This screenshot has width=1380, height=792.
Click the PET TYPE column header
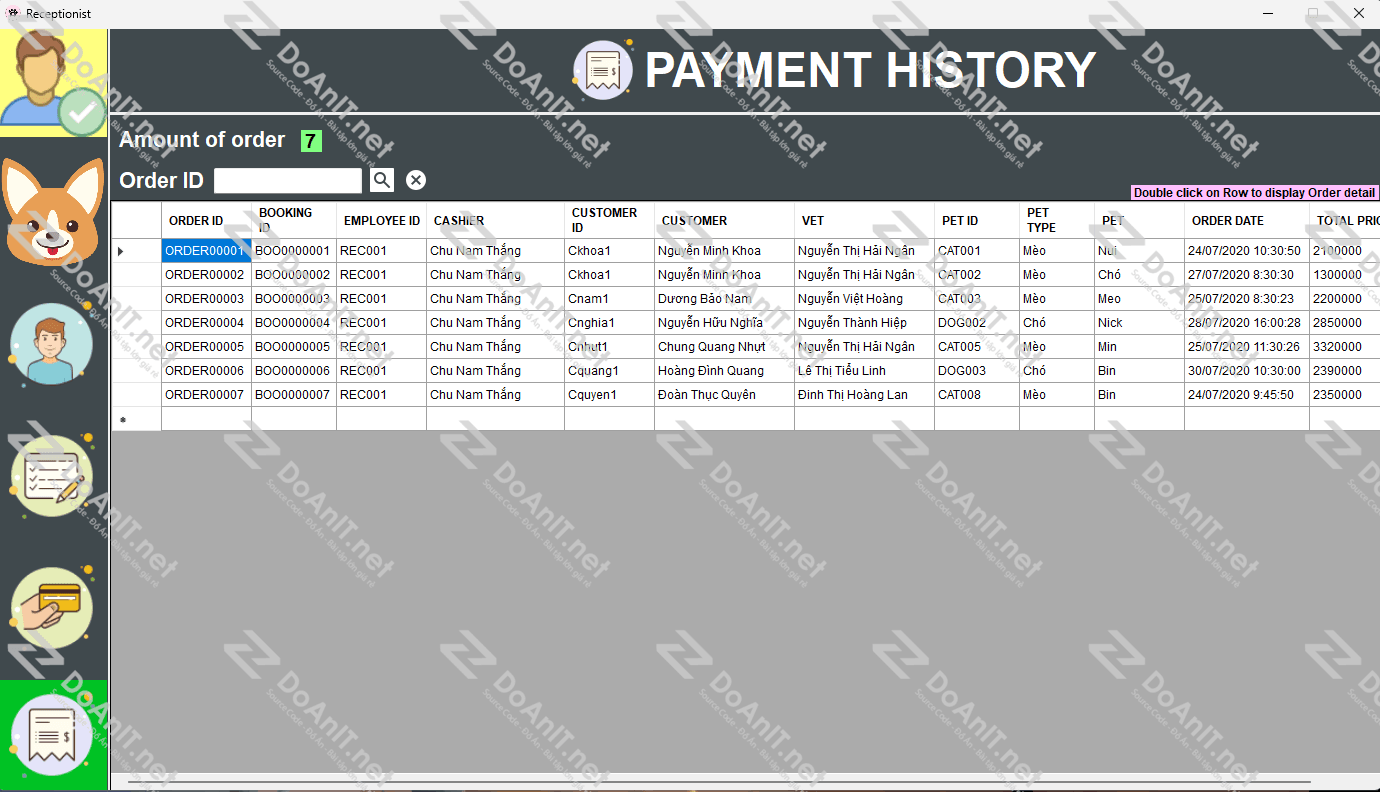[x=1057, y=220]
